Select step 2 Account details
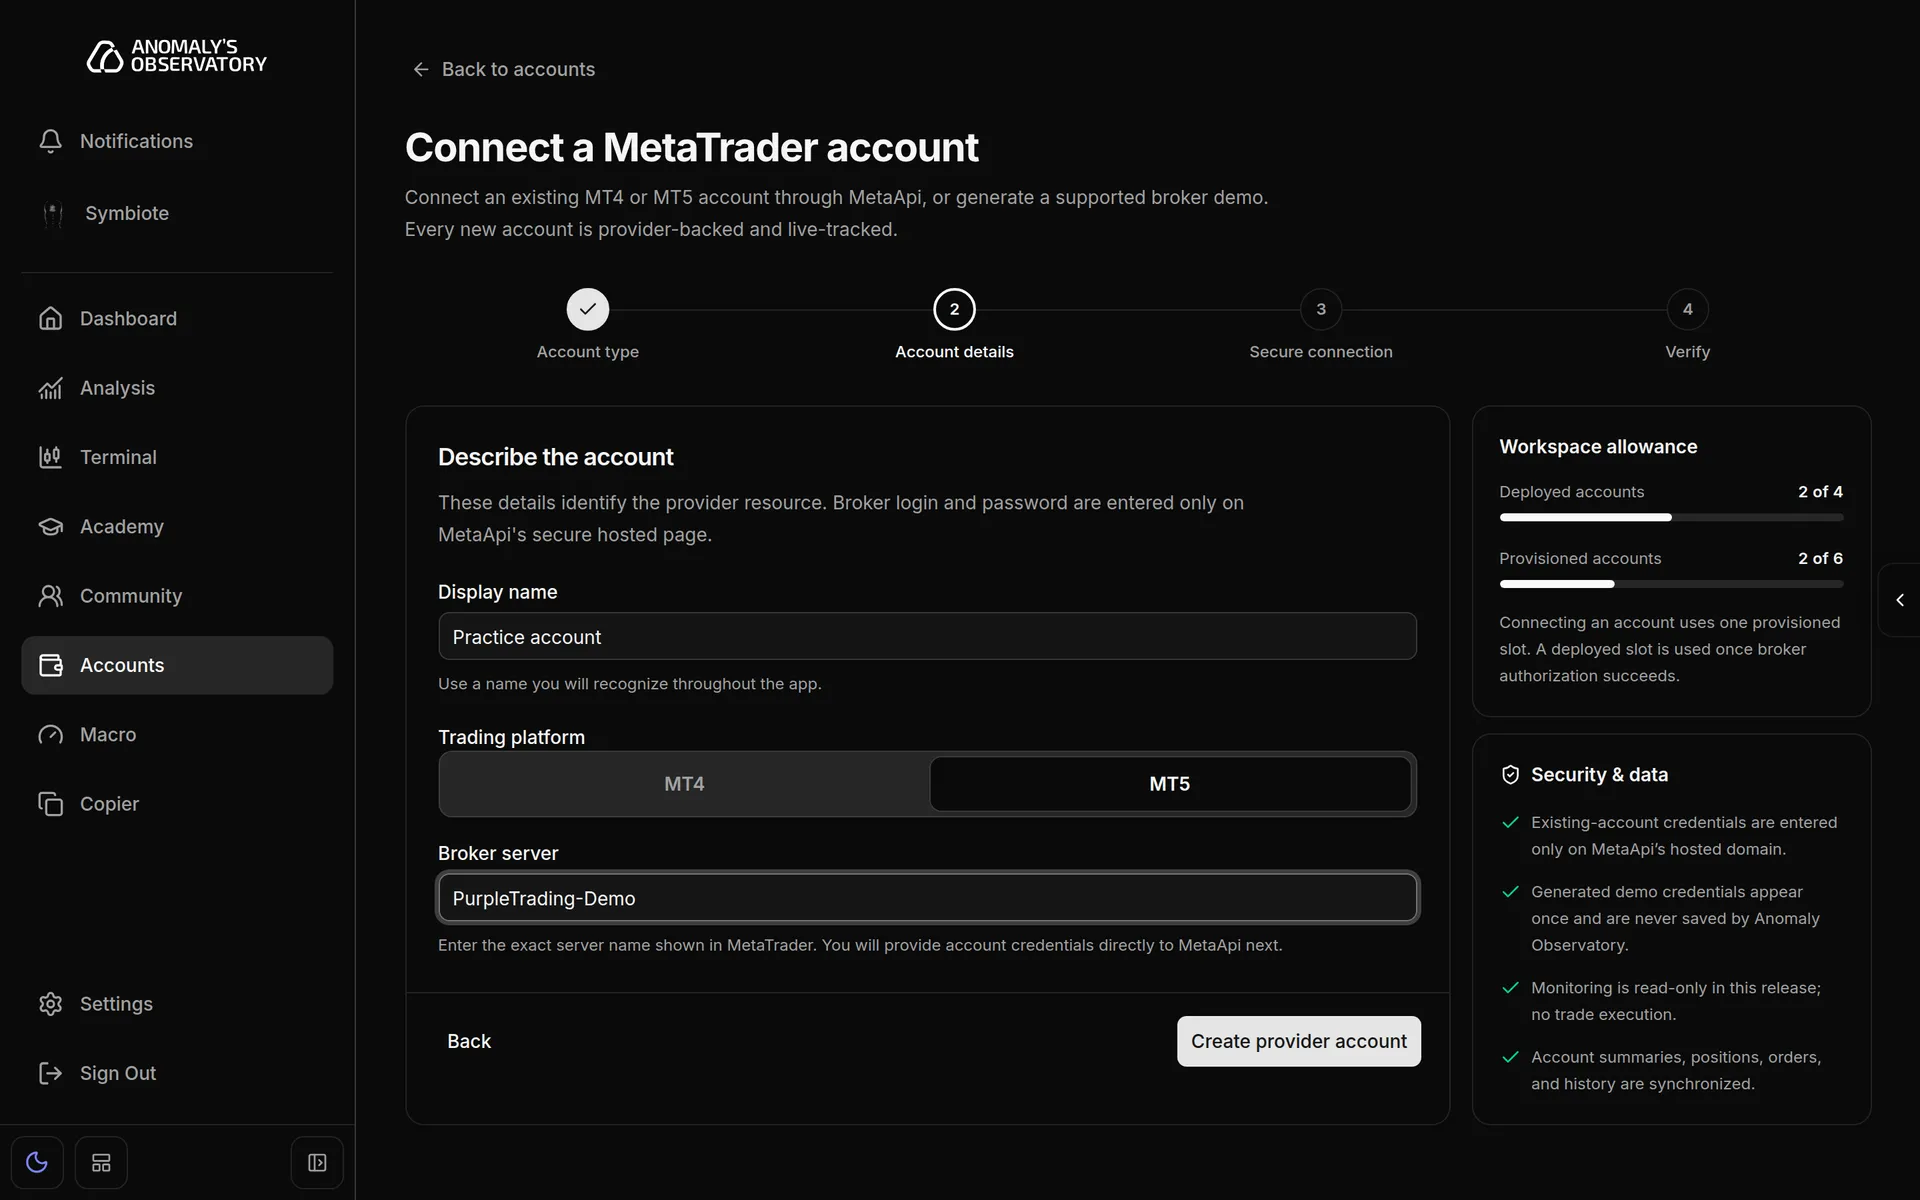1920x1200 pixels. pyautogui.click(x=954, y=309)
